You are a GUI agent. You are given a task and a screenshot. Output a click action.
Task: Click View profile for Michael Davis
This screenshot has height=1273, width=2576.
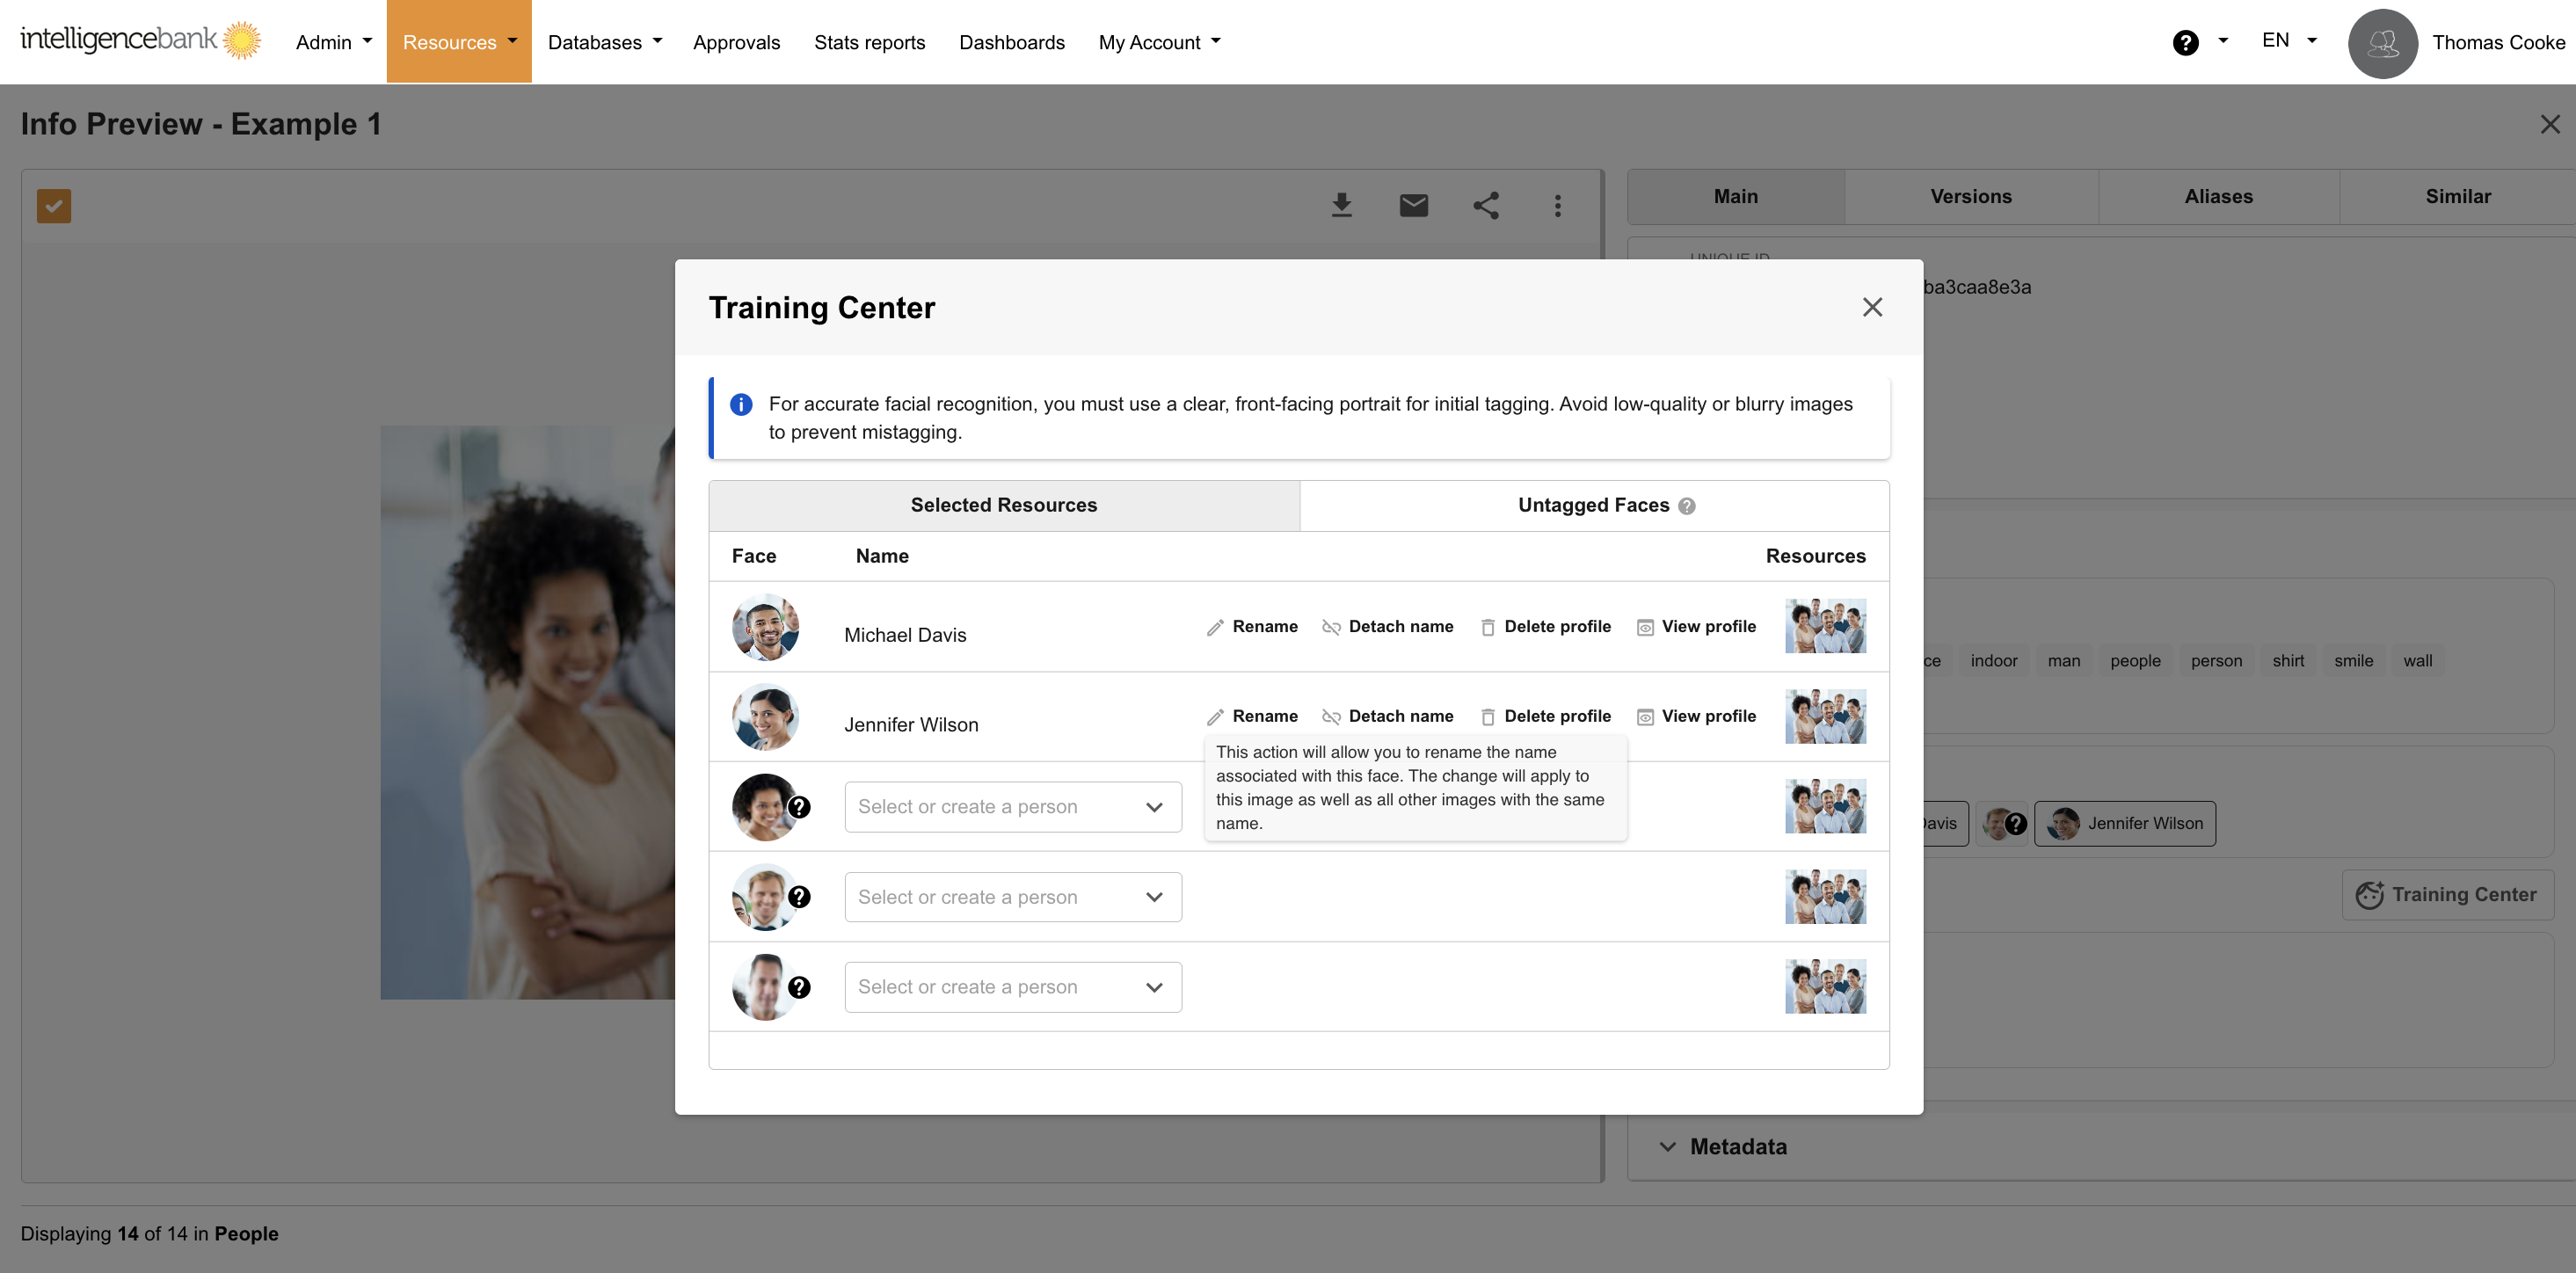click(1696, 627)
